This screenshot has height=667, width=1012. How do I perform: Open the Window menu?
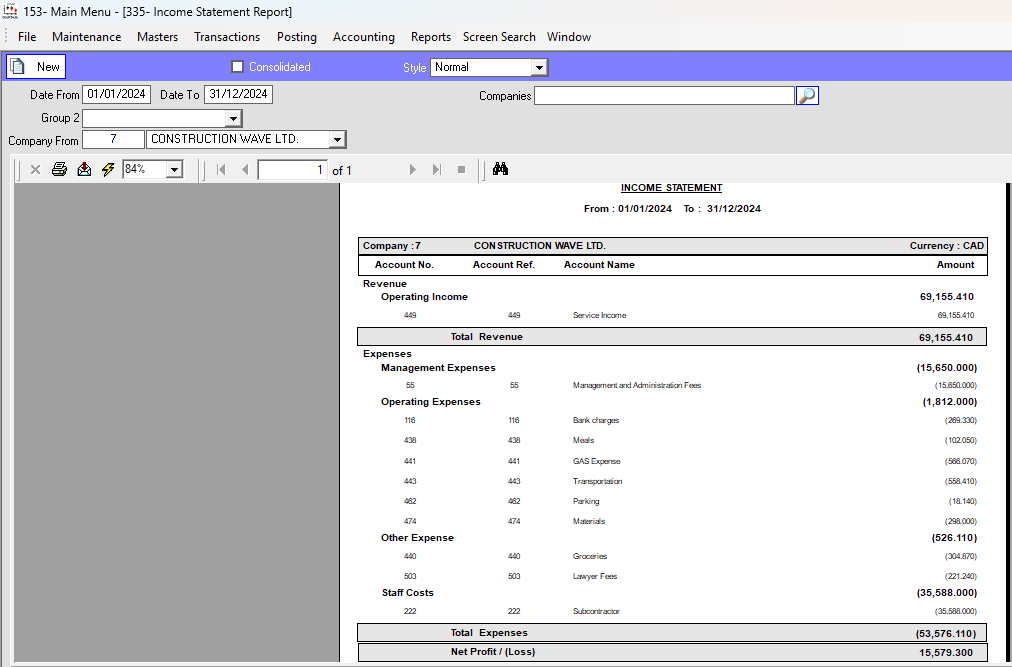point(569,37)
